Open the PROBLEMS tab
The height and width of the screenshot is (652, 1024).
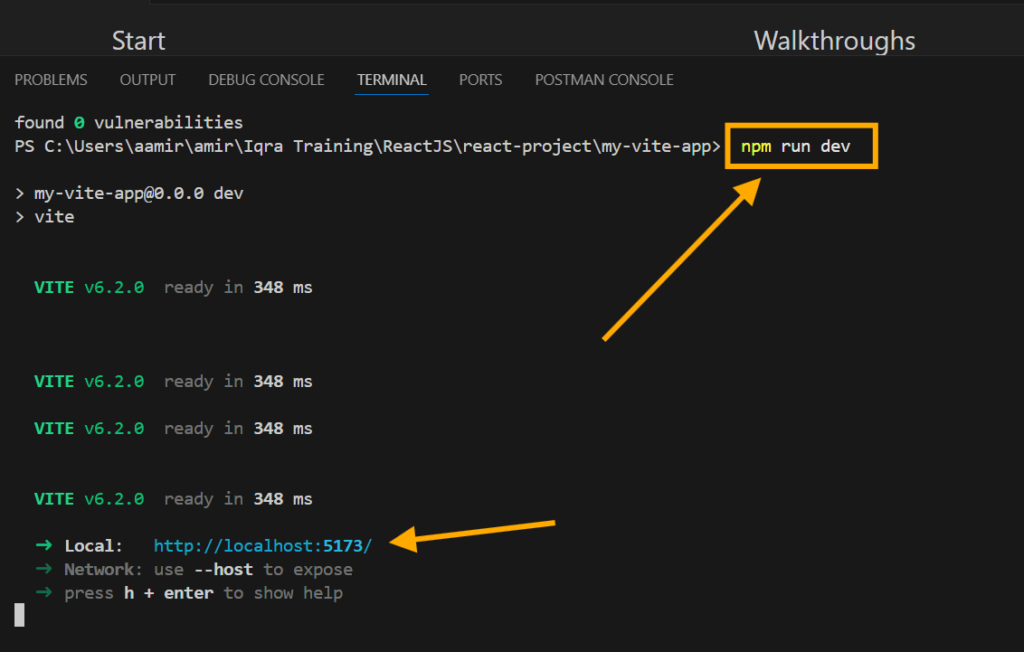coord(51,80)
